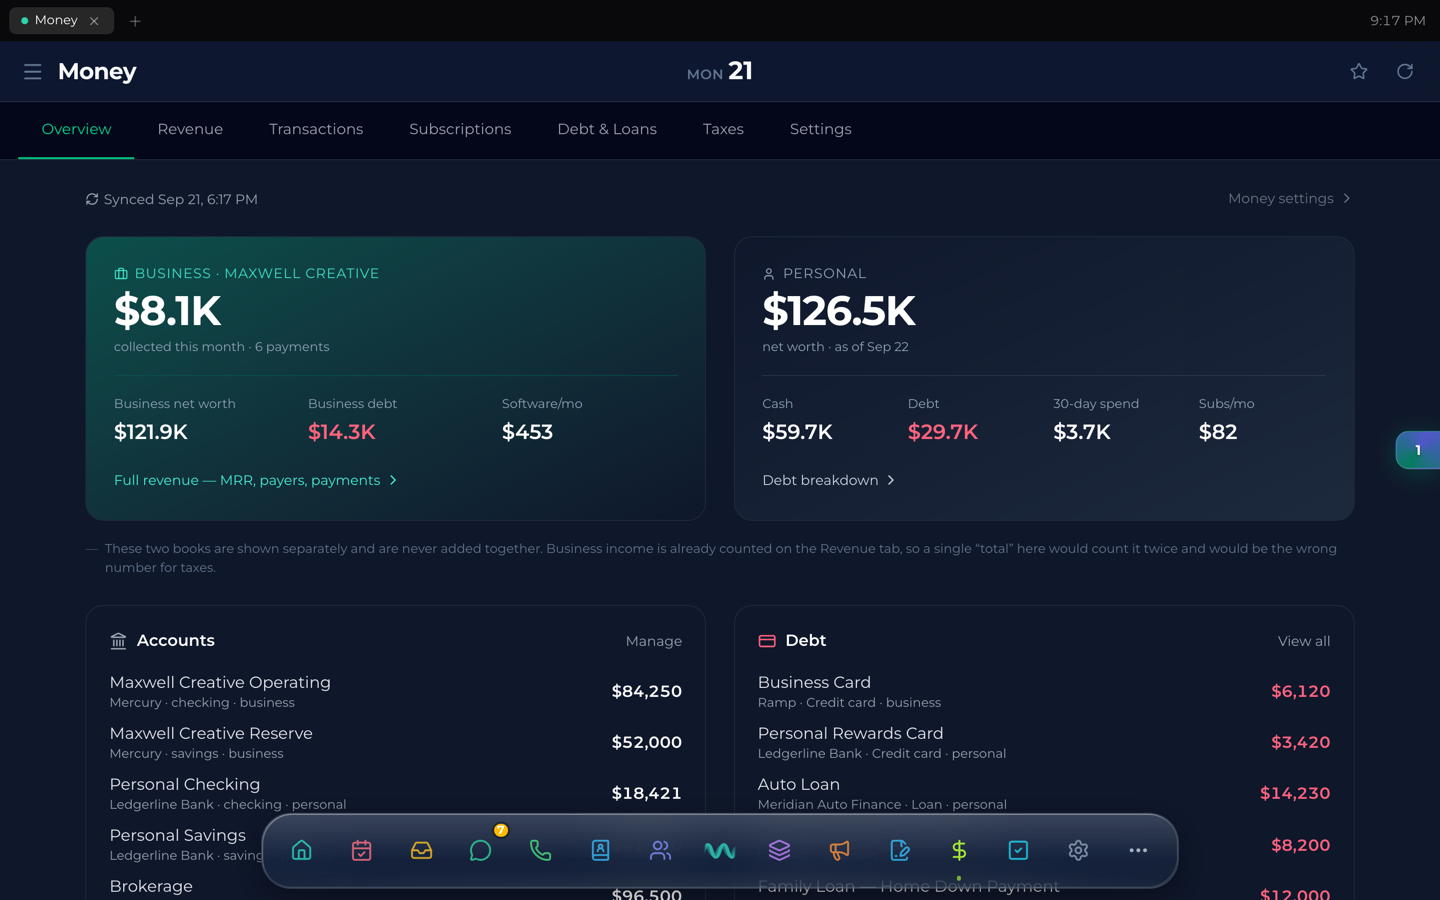Click the Synced Sep 21 status
The image size is (1440, 900).
tap(172, 200)
